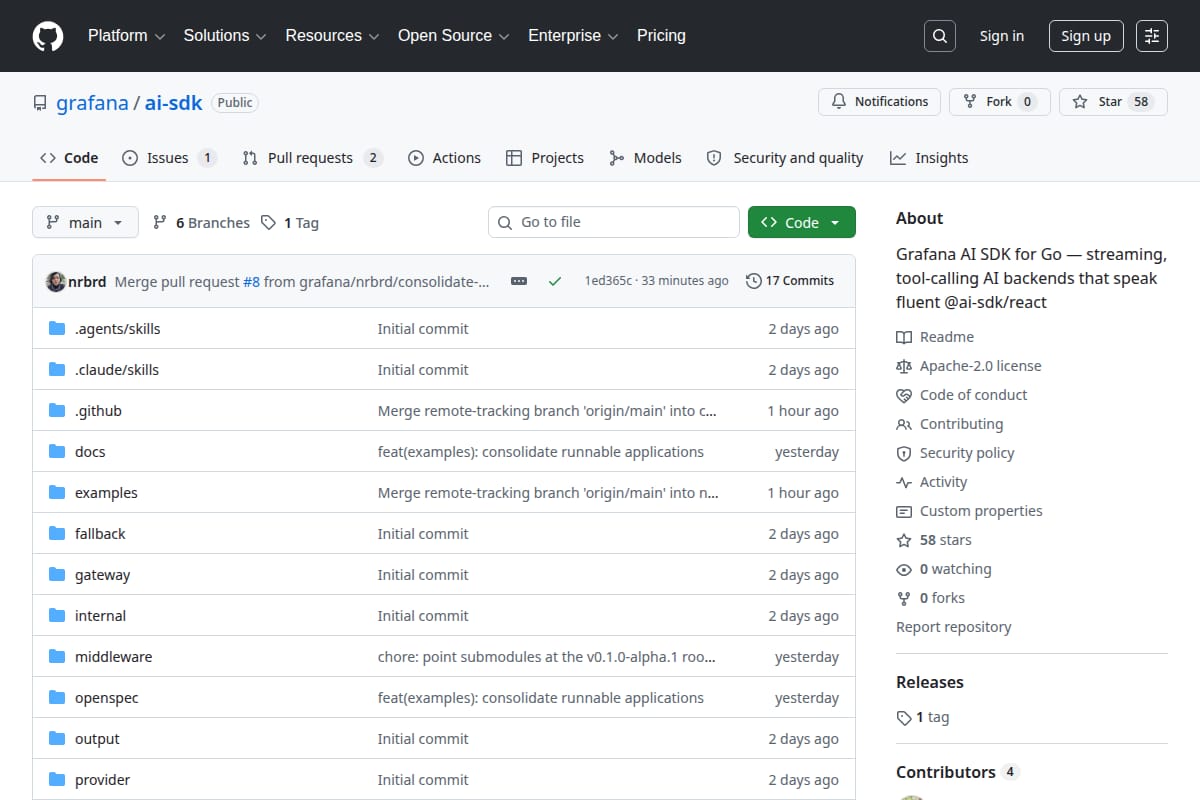Click the green check status icon
This screenshot has width=1200, height=800.
point(555,281)
